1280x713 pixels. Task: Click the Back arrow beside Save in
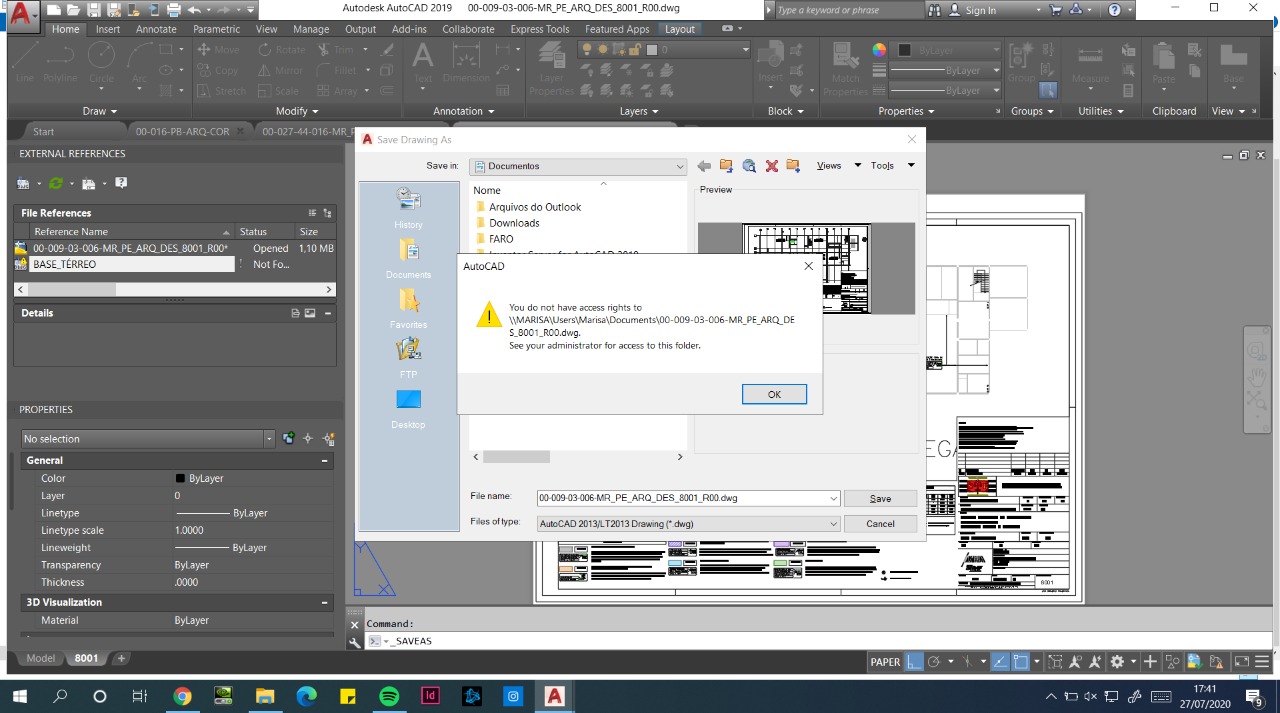pos(704,166)
